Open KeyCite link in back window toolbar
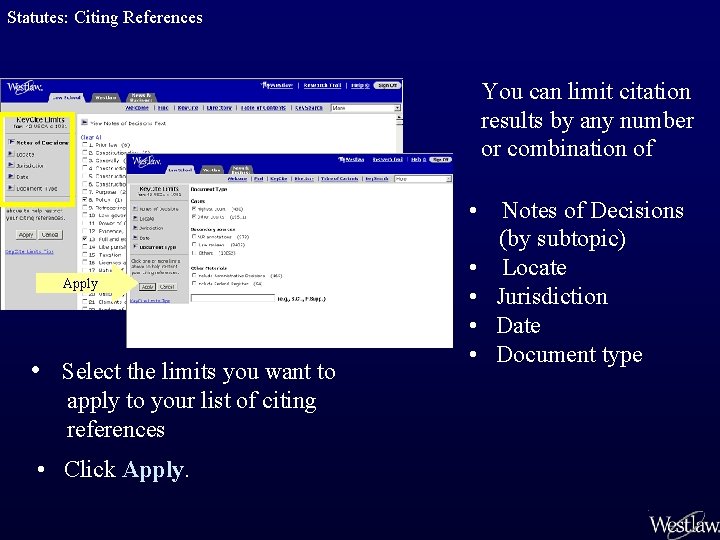Screen dimensions: 720x540 click(x=188, y=108)
